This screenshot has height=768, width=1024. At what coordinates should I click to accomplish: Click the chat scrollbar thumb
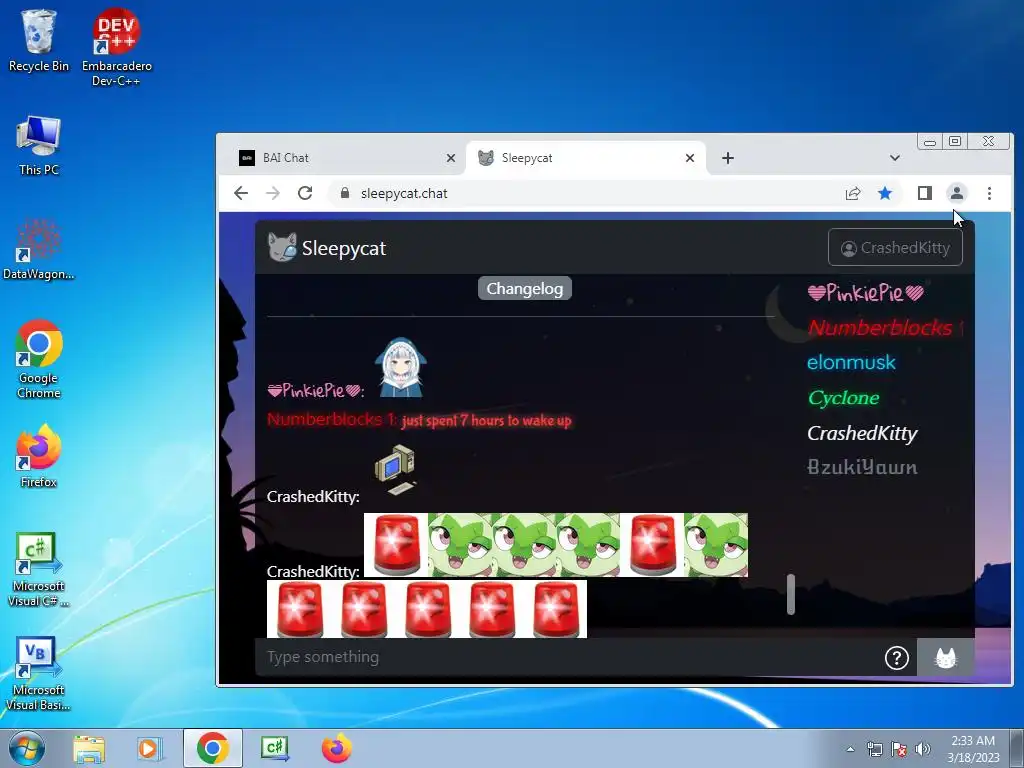tap(791, 594)
